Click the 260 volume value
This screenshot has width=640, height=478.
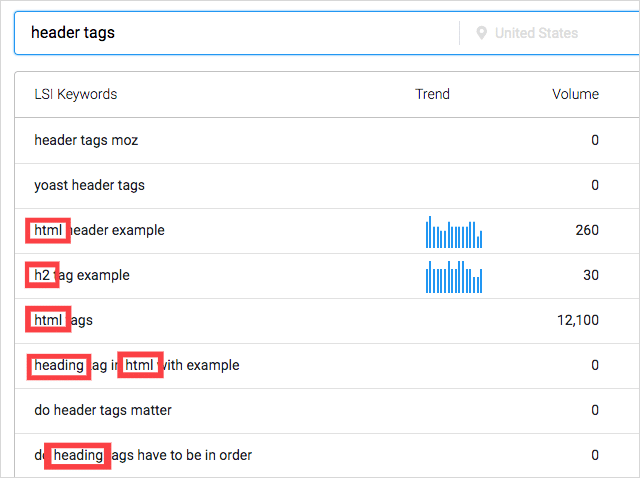587,231
